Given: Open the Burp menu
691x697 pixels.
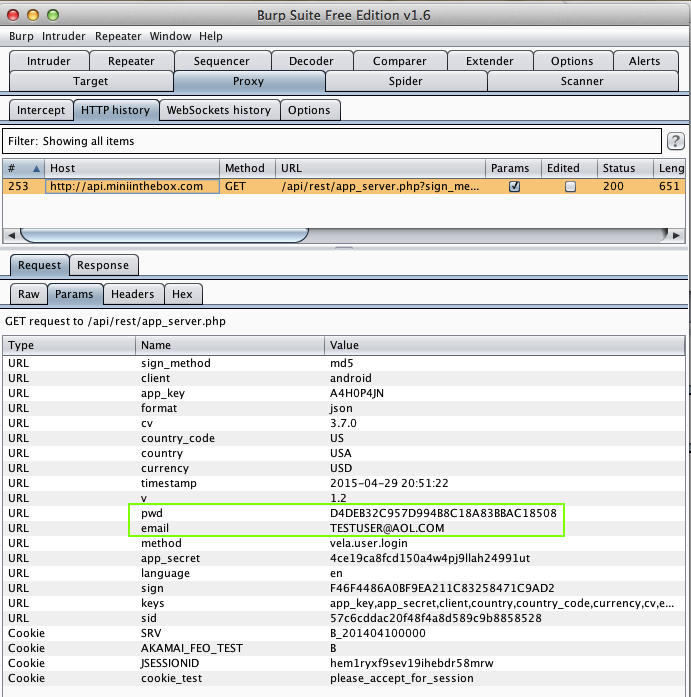Looking at the screenshot, I should pos(21,36).
